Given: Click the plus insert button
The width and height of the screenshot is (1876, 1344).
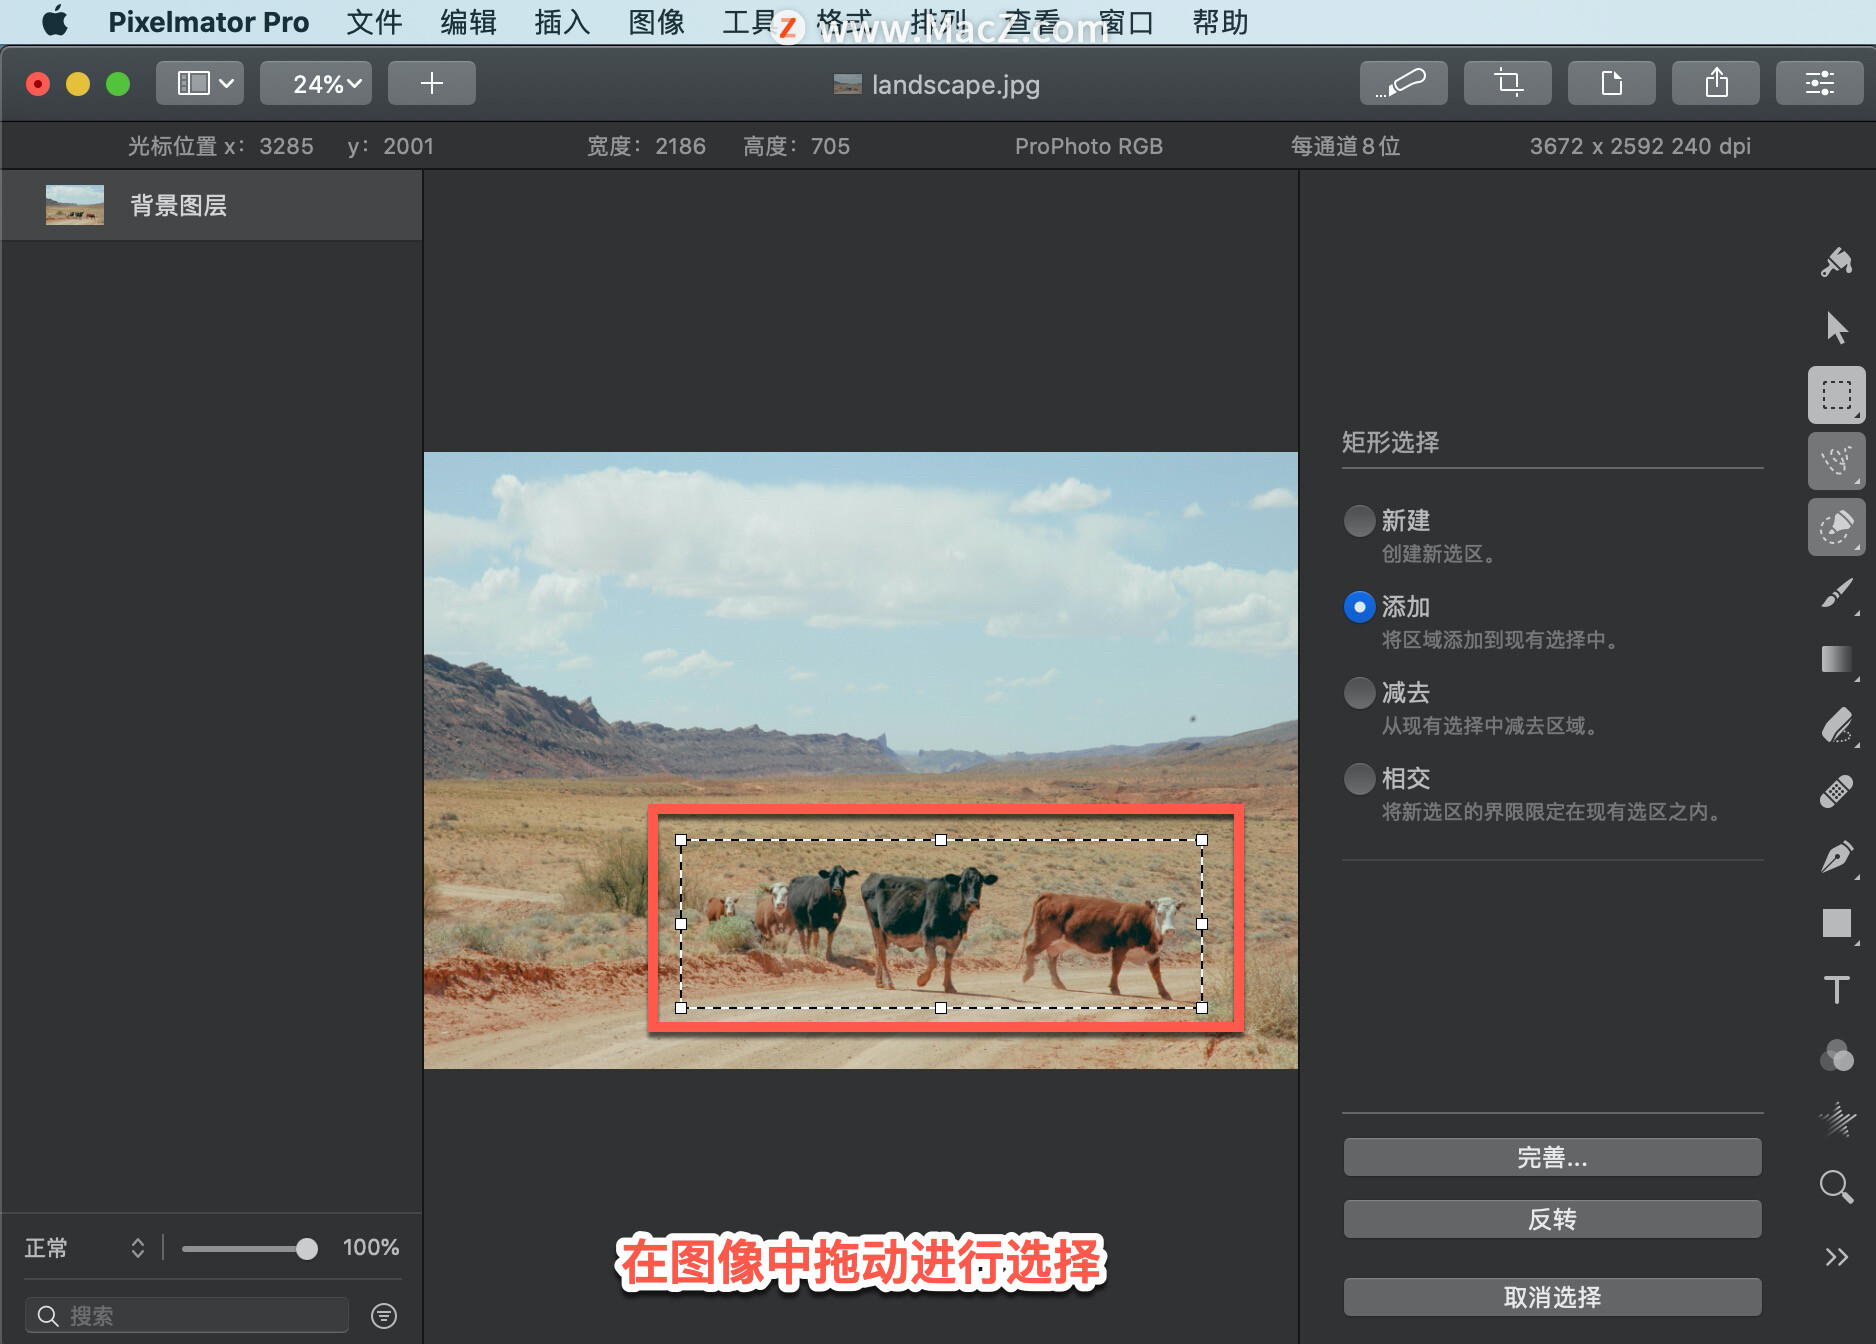Looking at the screenshot, I should pyautogui.click(x=431, y=83).
